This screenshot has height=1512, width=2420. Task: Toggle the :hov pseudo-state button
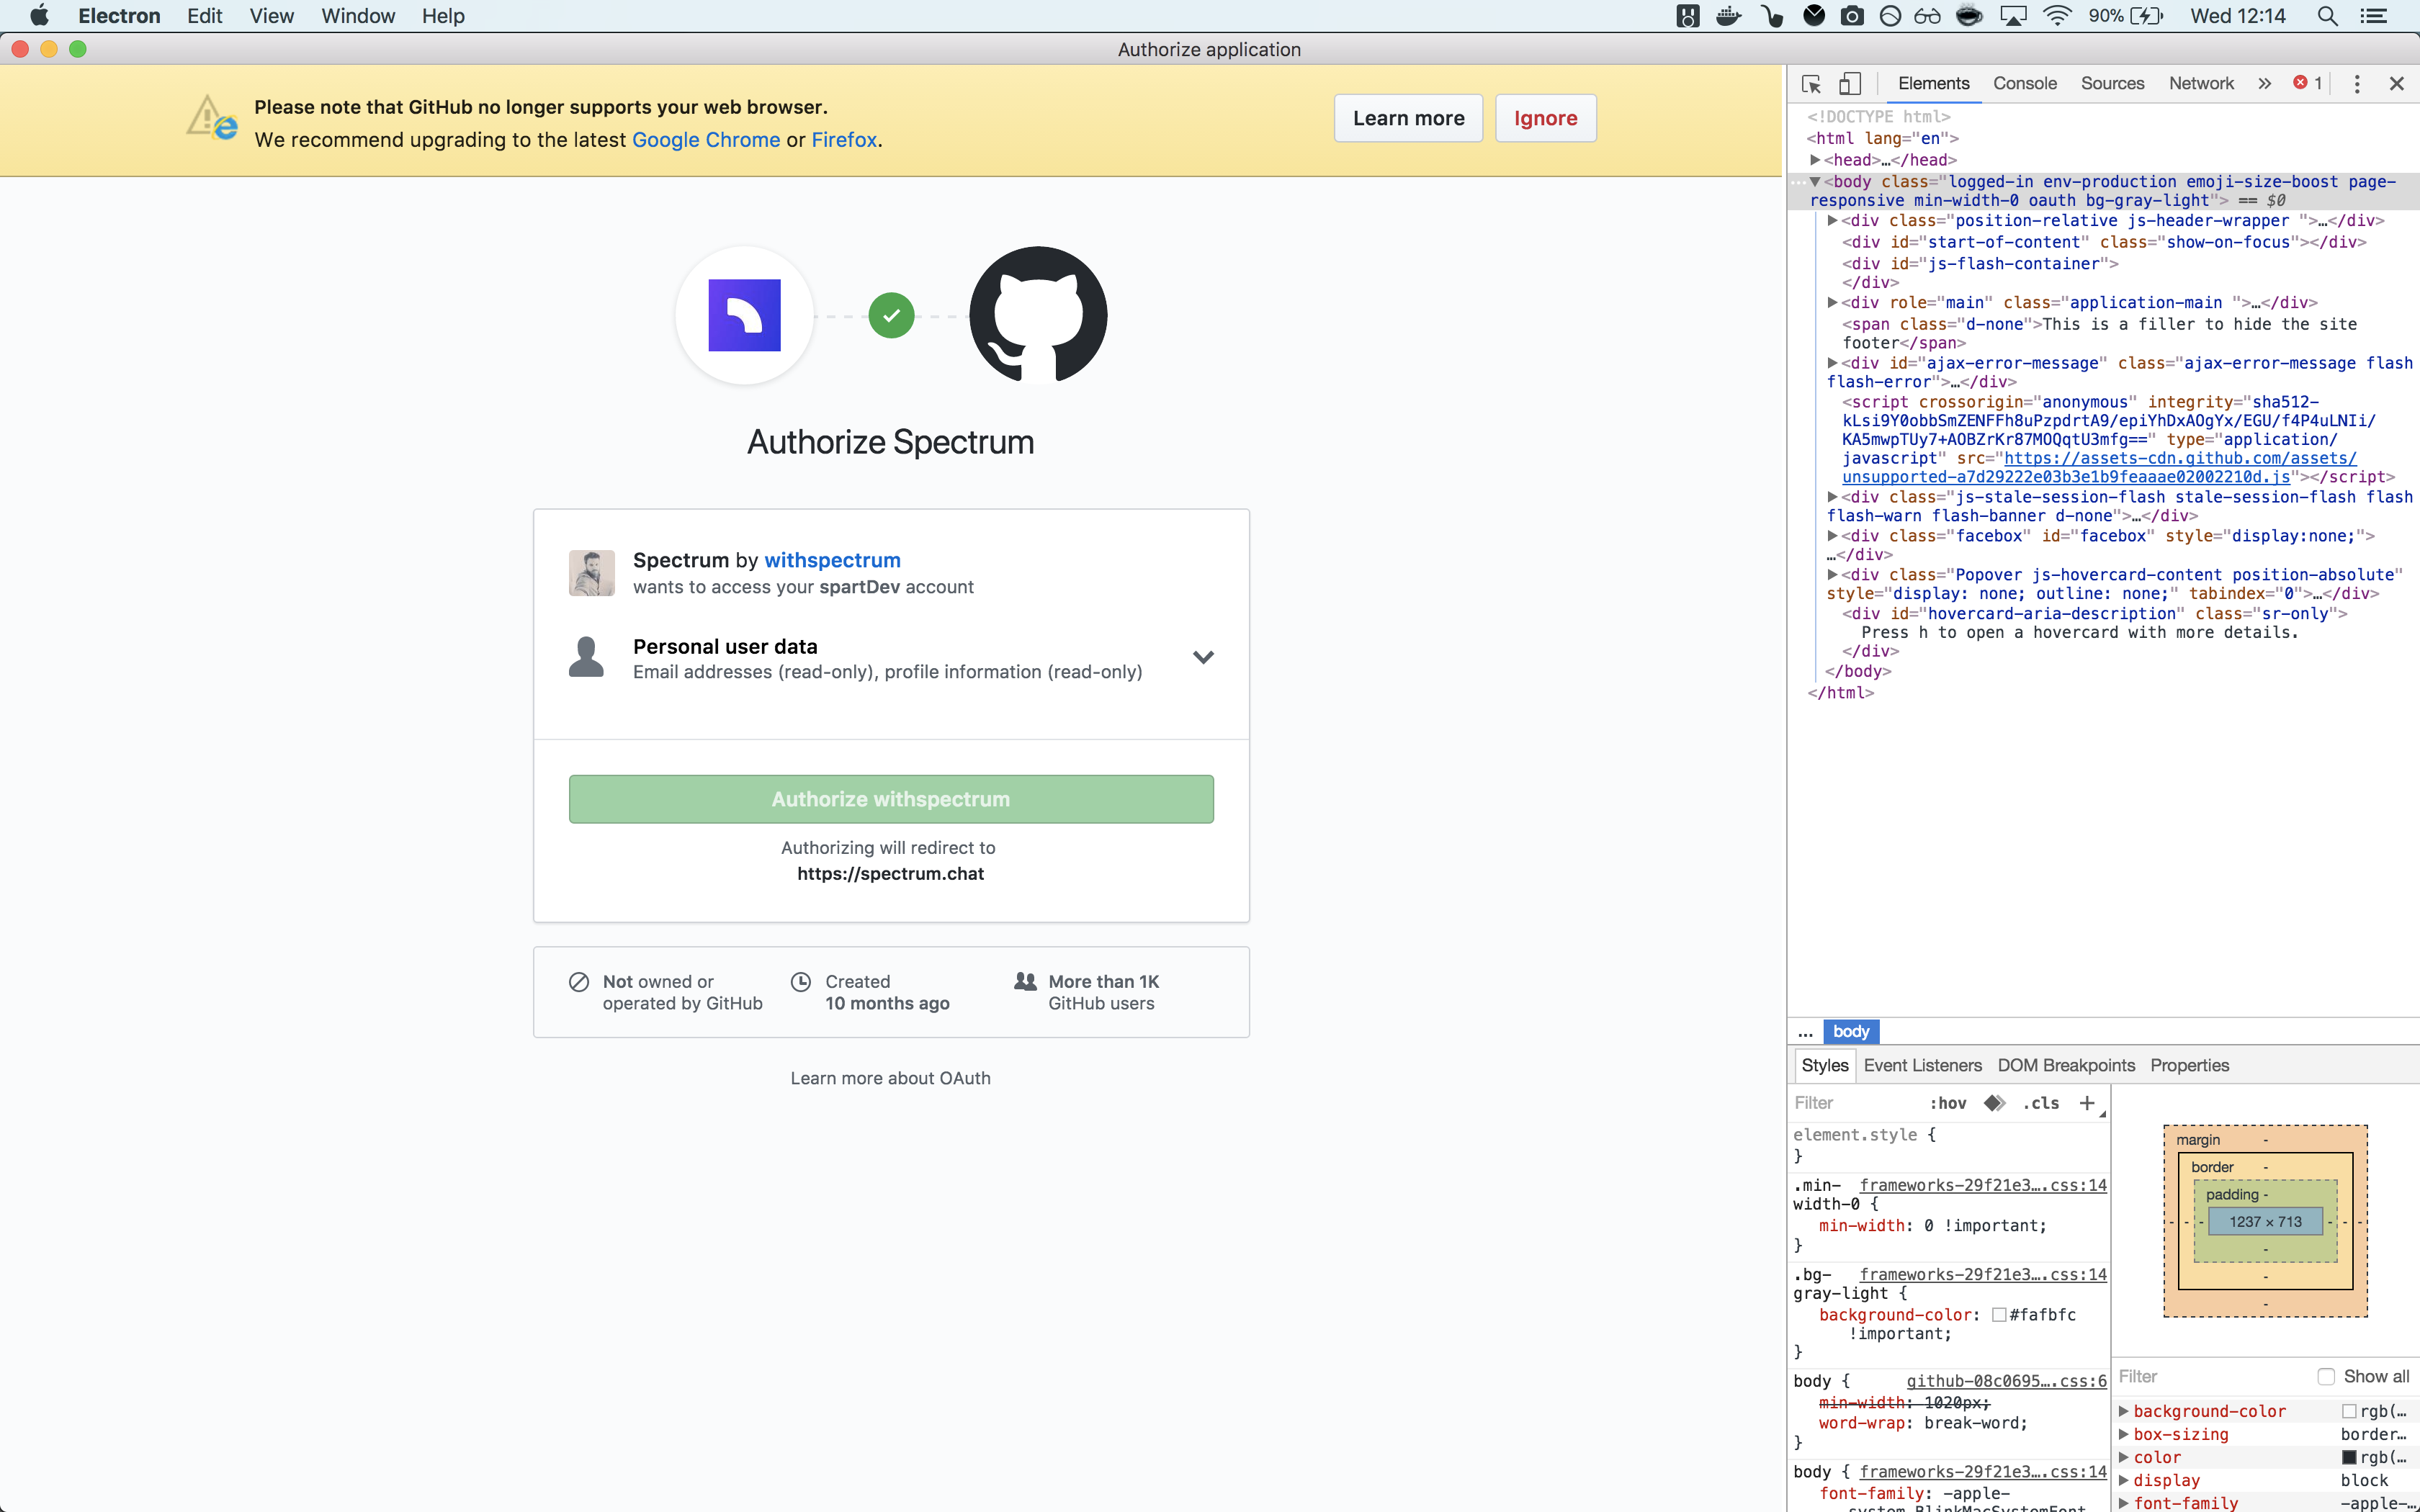[x=1948, y=1103]
